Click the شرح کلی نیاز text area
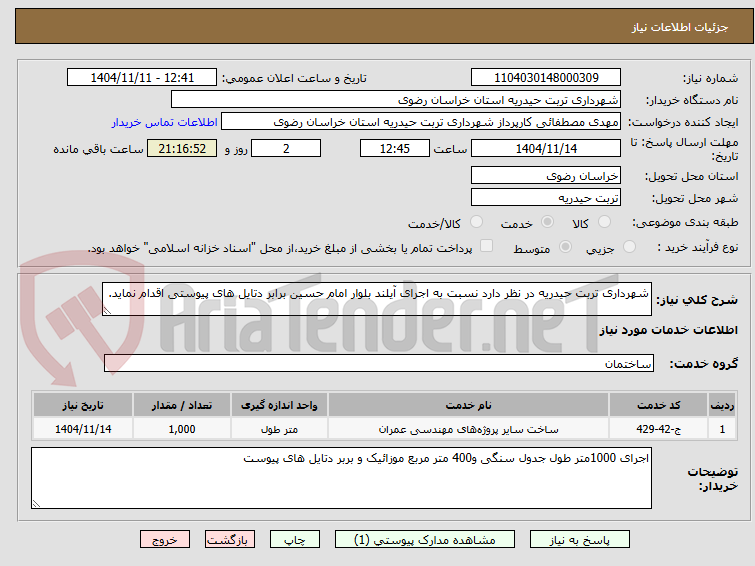Screen dimensions: 755x566 click(x=377, y=299)
